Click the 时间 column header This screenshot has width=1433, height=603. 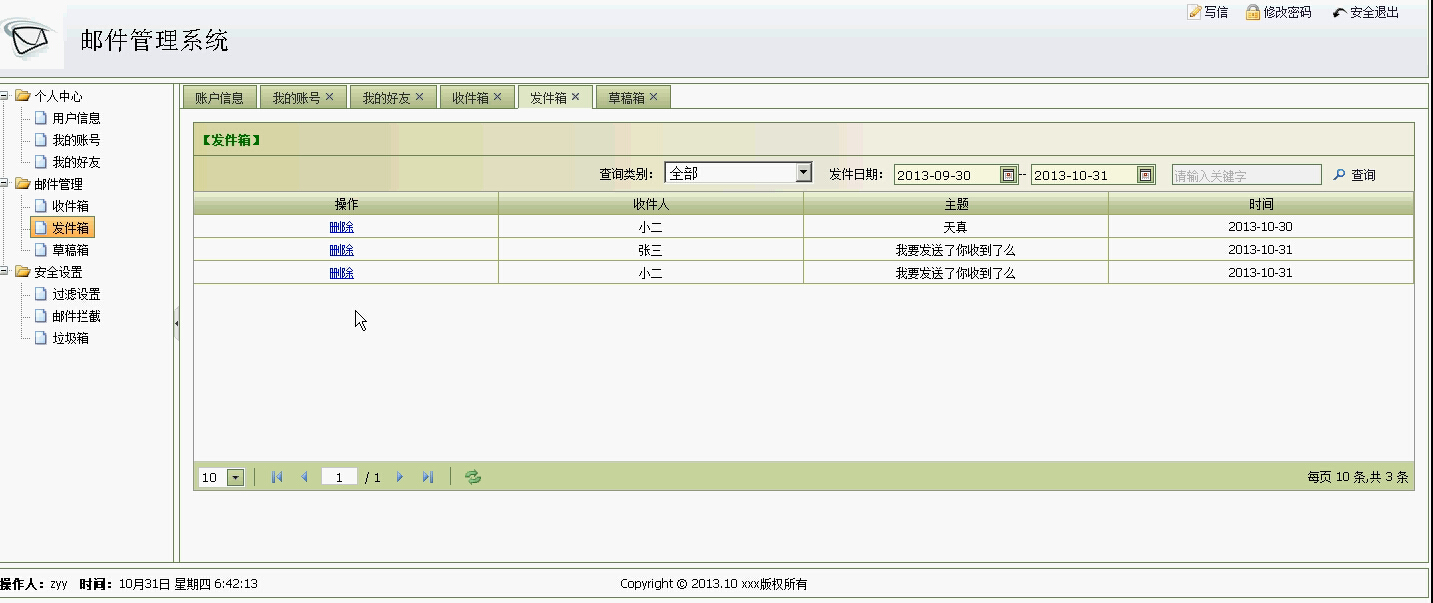(x=1261, y=203)
